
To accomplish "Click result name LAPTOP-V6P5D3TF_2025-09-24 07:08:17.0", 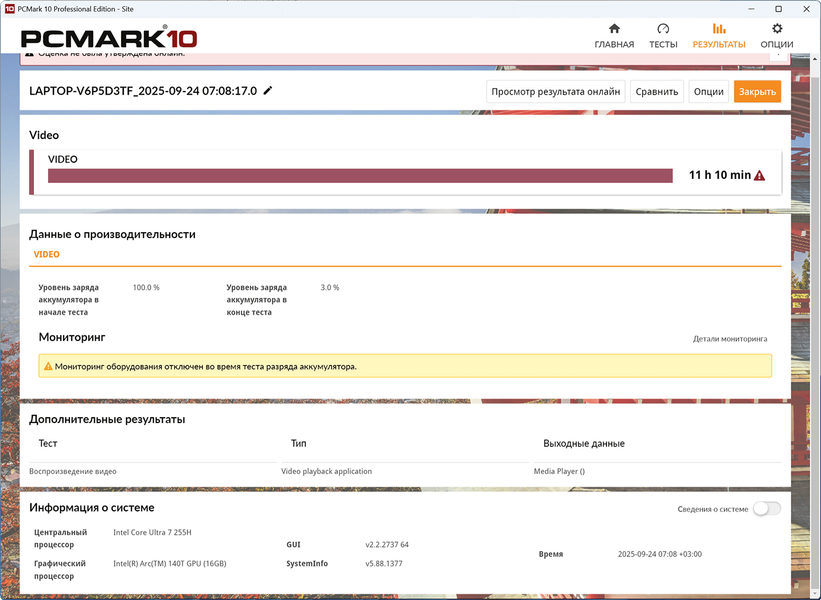I will pos(143,91).
